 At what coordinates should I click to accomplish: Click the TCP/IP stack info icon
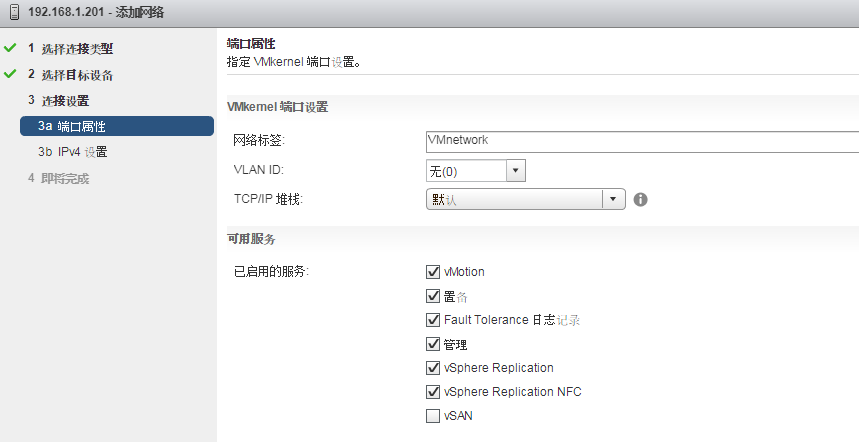pos(641,199)
